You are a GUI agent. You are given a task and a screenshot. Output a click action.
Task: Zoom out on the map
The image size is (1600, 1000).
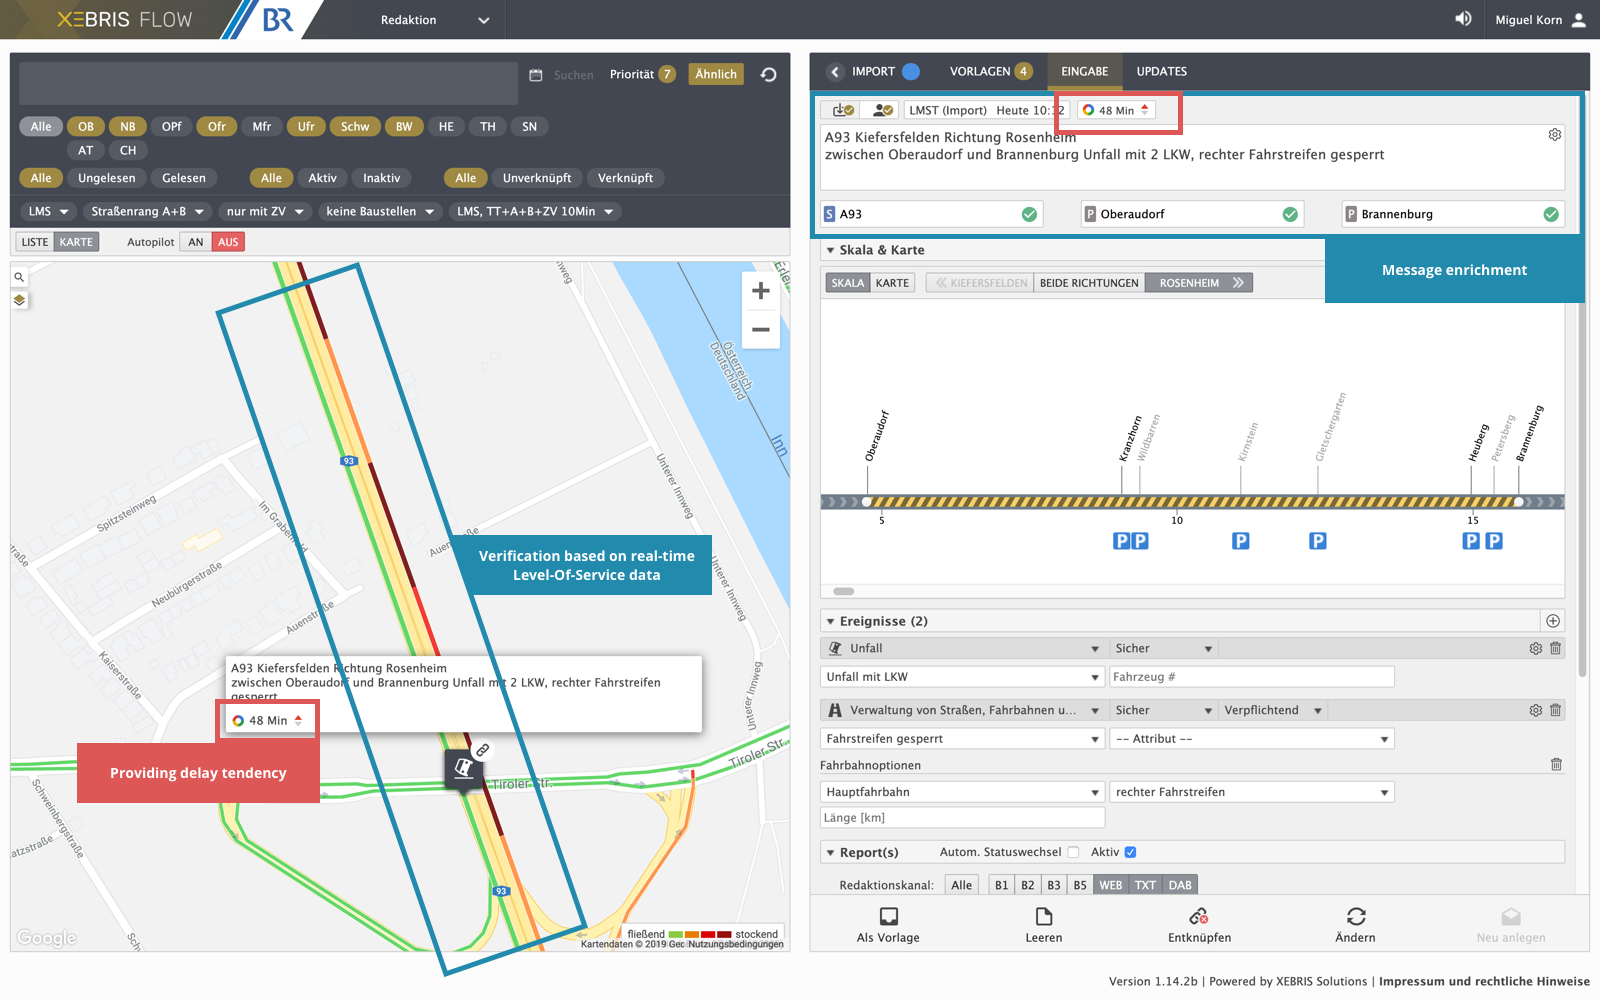[x=760, y=329]
